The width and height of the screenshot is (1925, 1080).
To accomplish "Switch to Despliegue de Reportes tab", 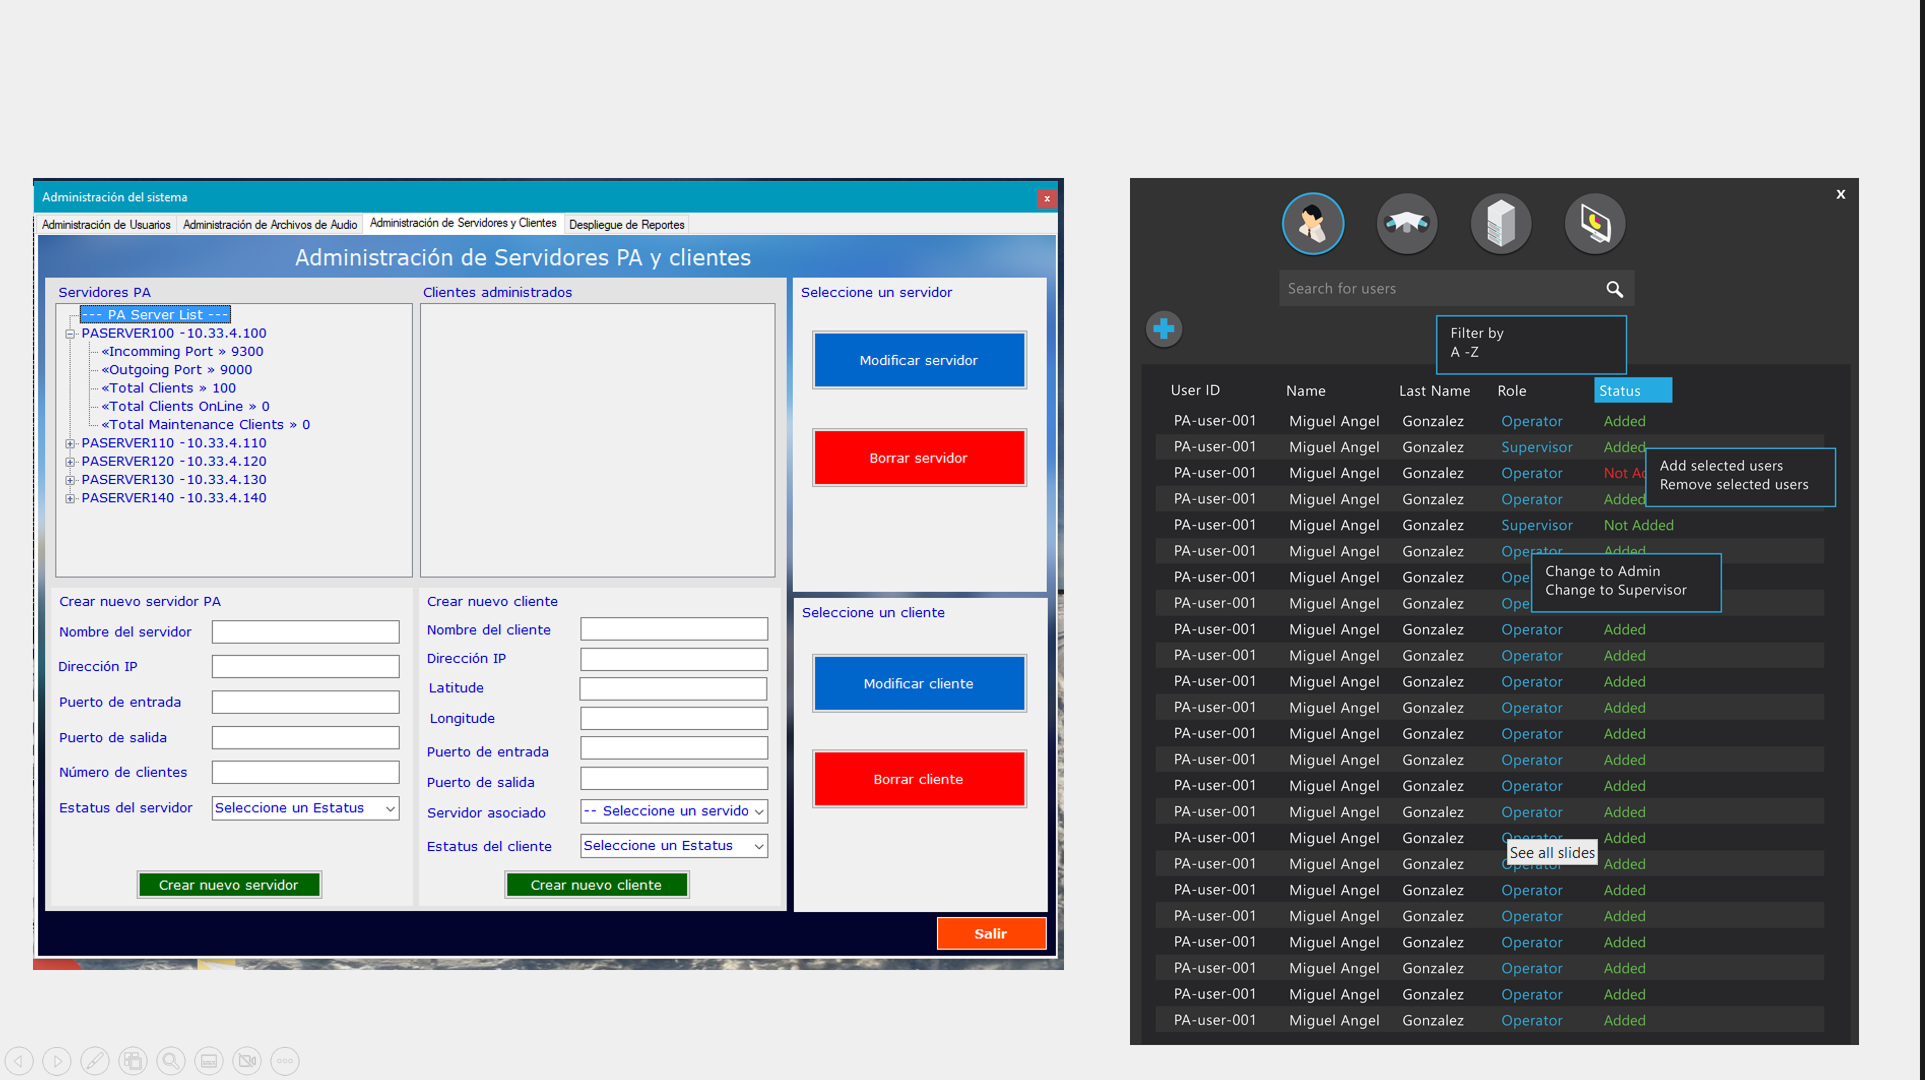I will (x=626, y=225).
